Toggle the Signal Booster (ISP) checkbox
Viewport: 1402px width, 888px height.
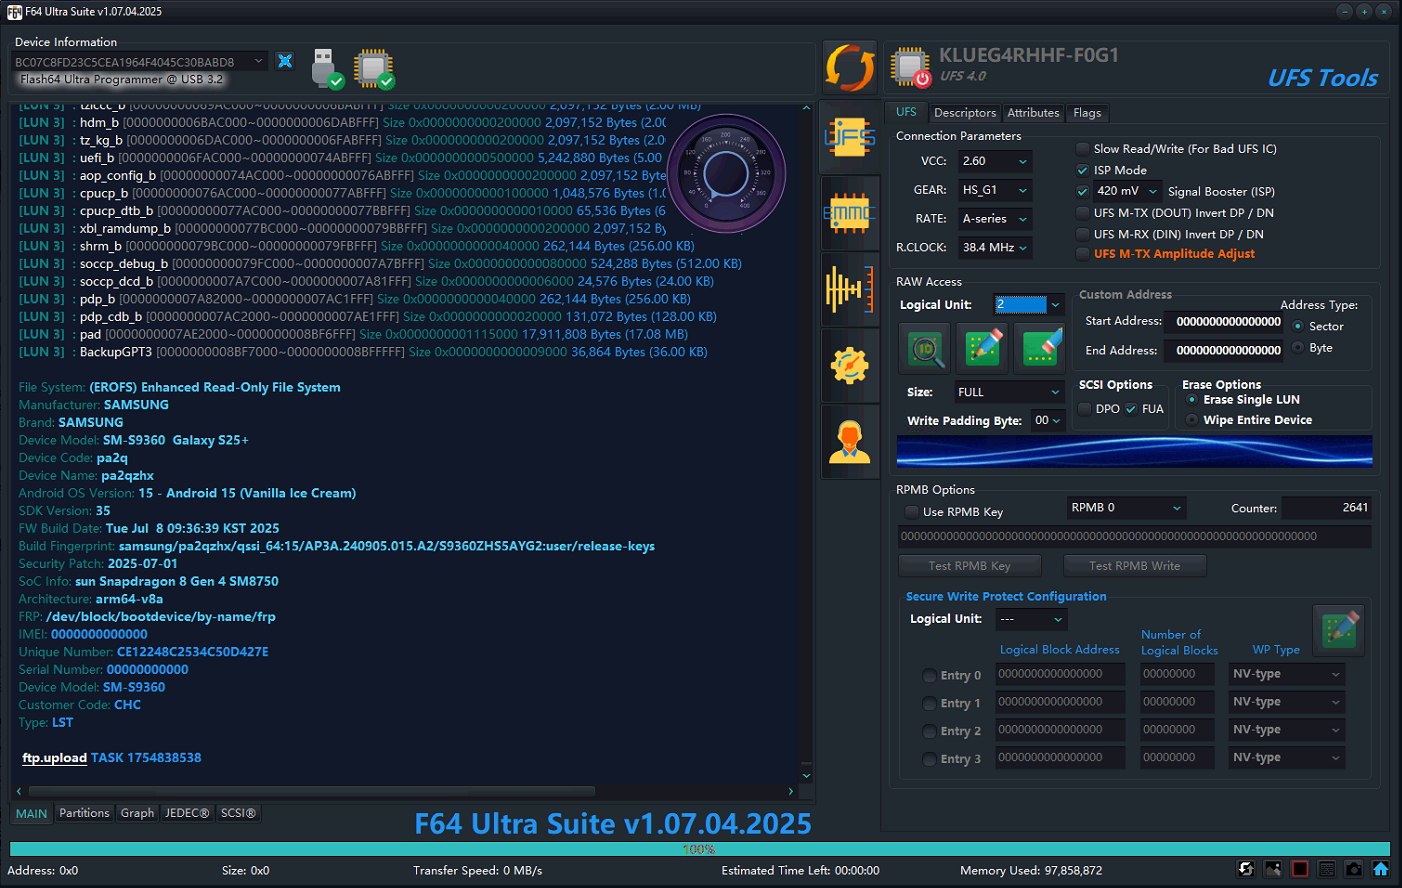pos(1082,192)
